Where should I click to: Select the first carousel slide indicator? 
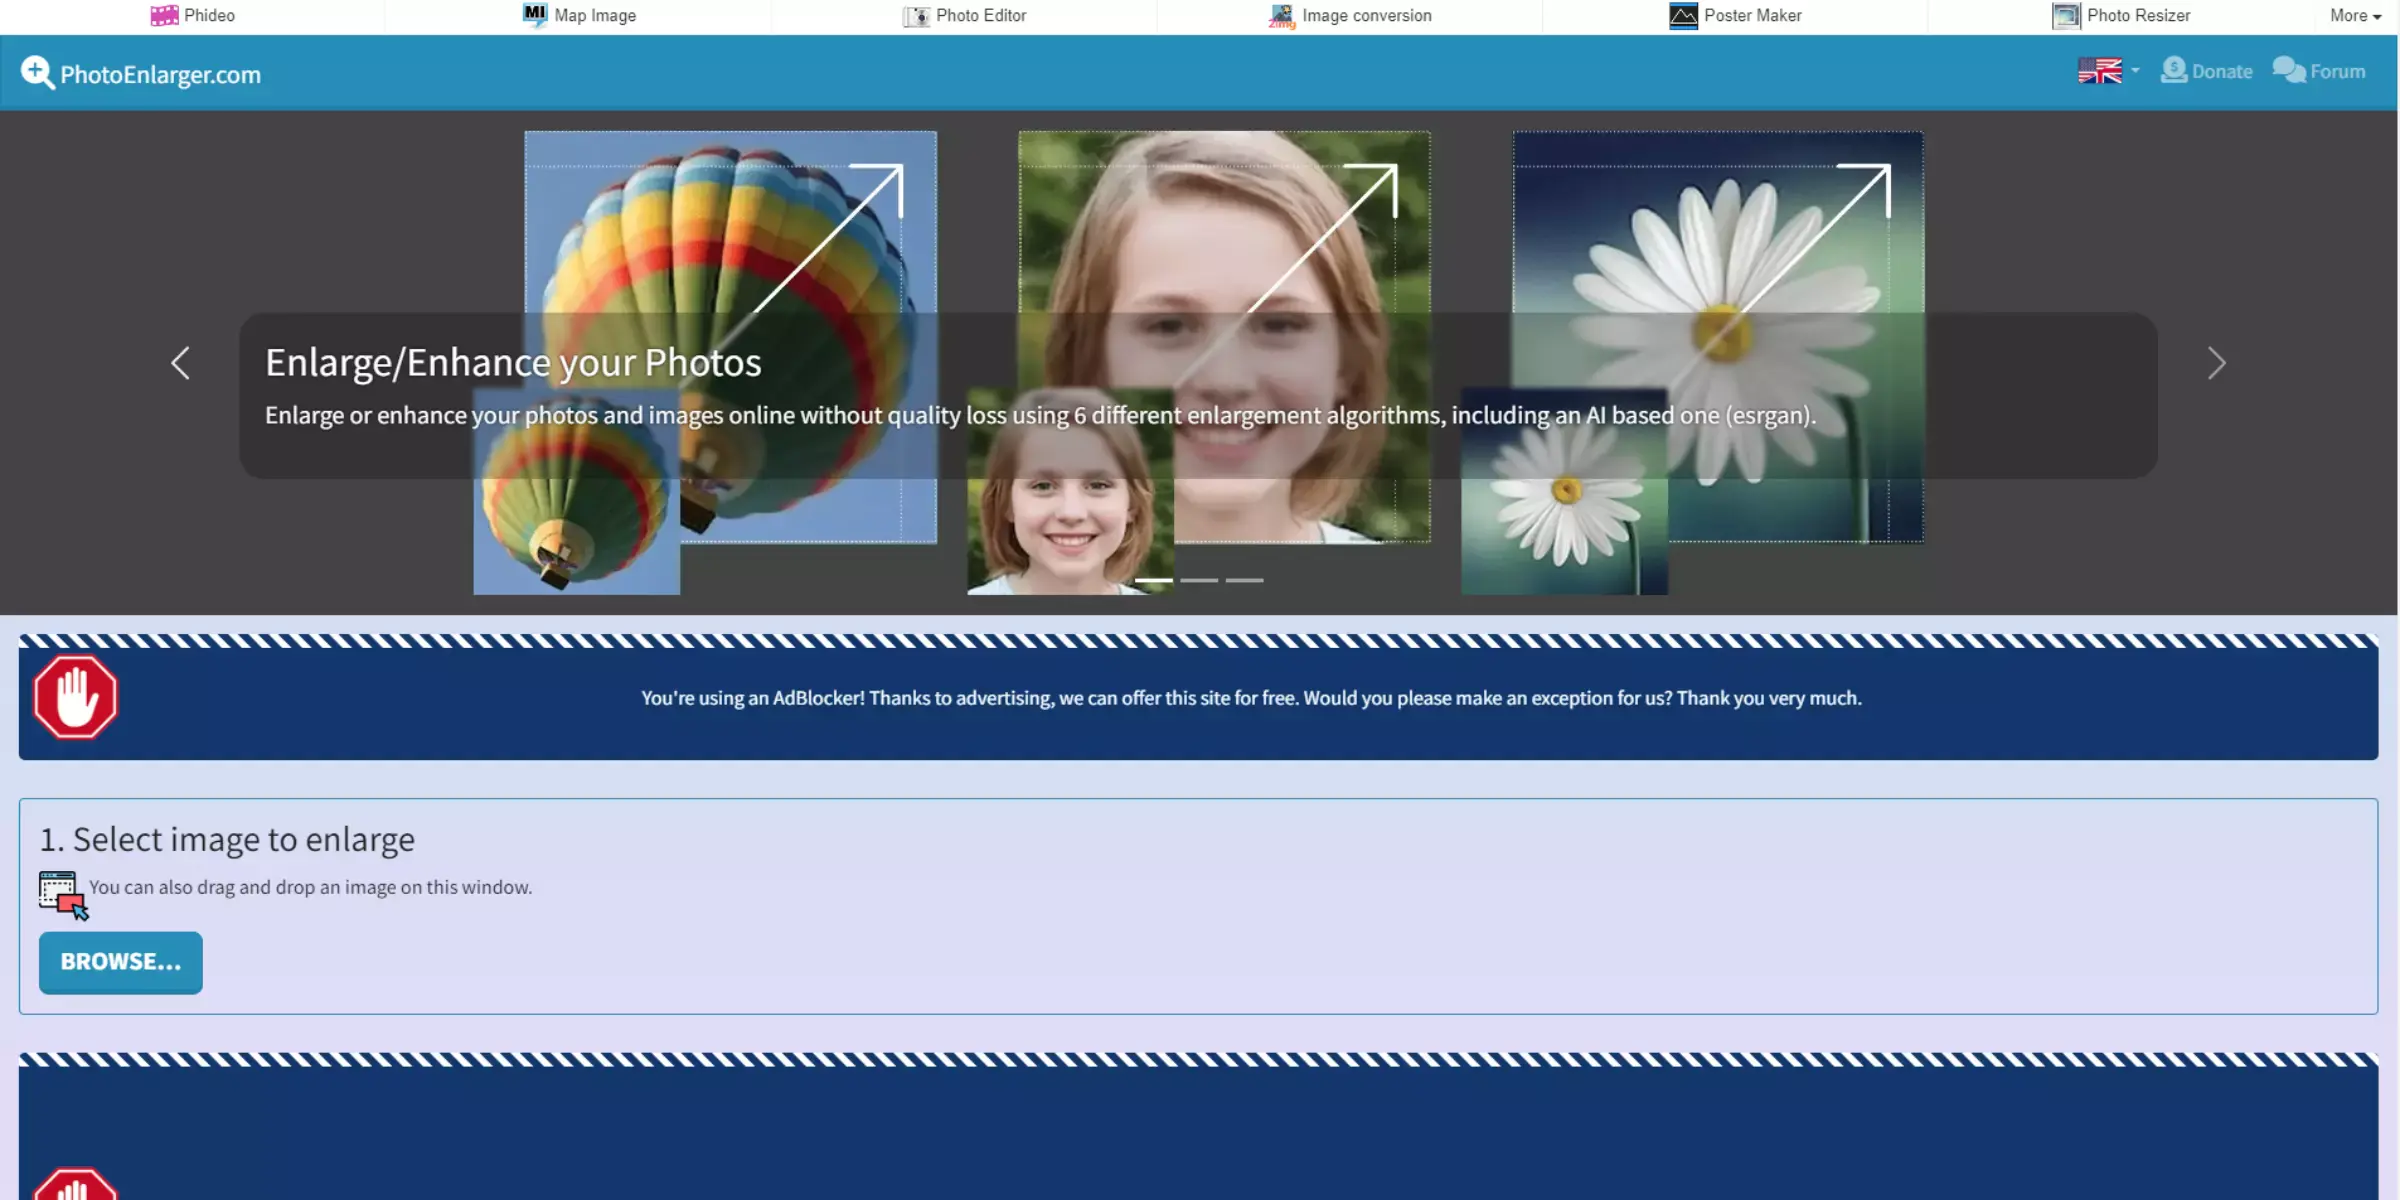pyautogui.click(x=1153, y=580)
